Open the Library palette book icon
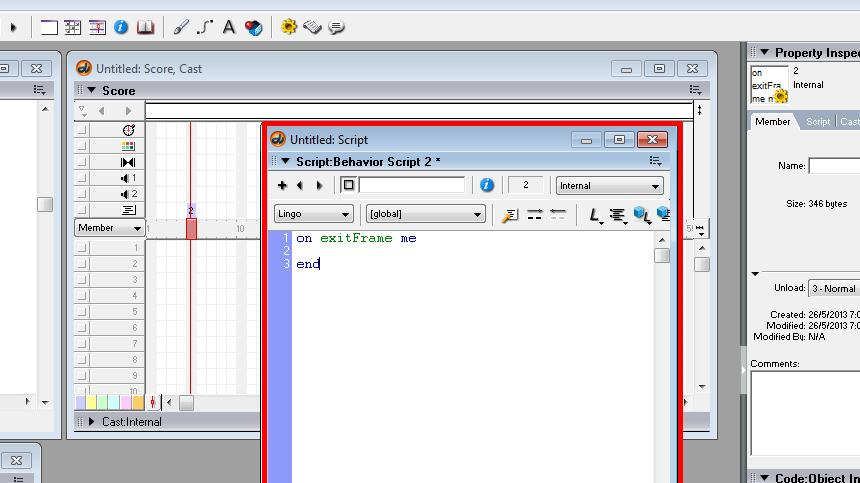The image size is (860, 483). (x=145, y=27)
